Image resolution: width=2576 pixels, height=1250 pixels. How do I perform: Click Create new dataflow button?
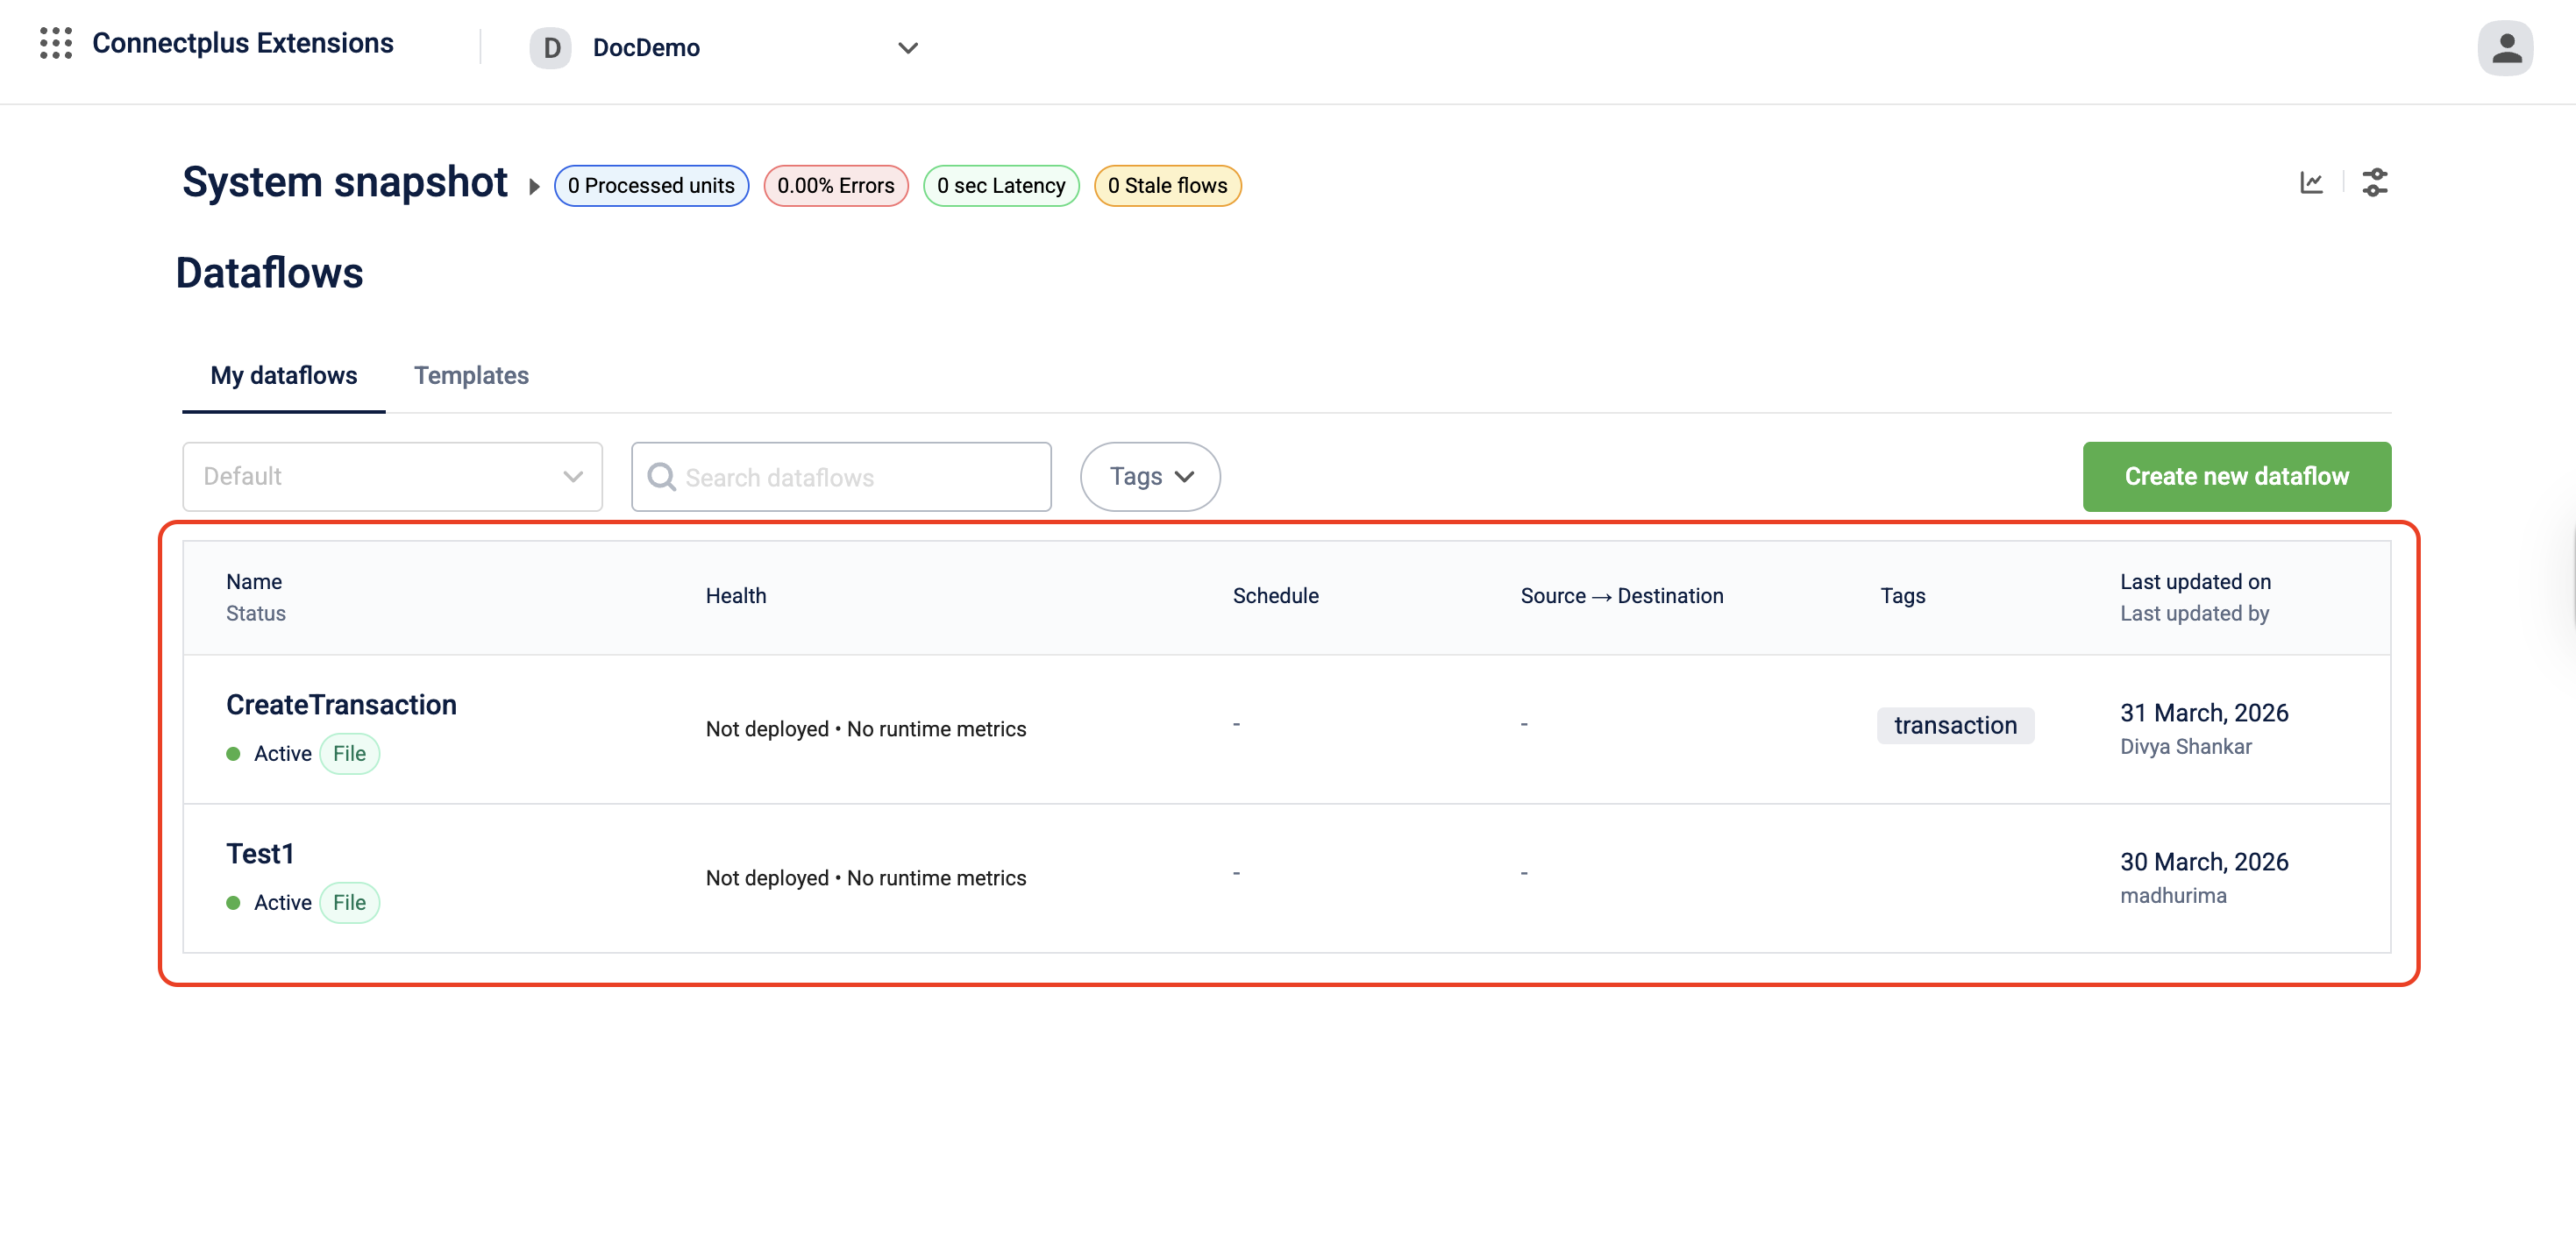coord(2236,477)
